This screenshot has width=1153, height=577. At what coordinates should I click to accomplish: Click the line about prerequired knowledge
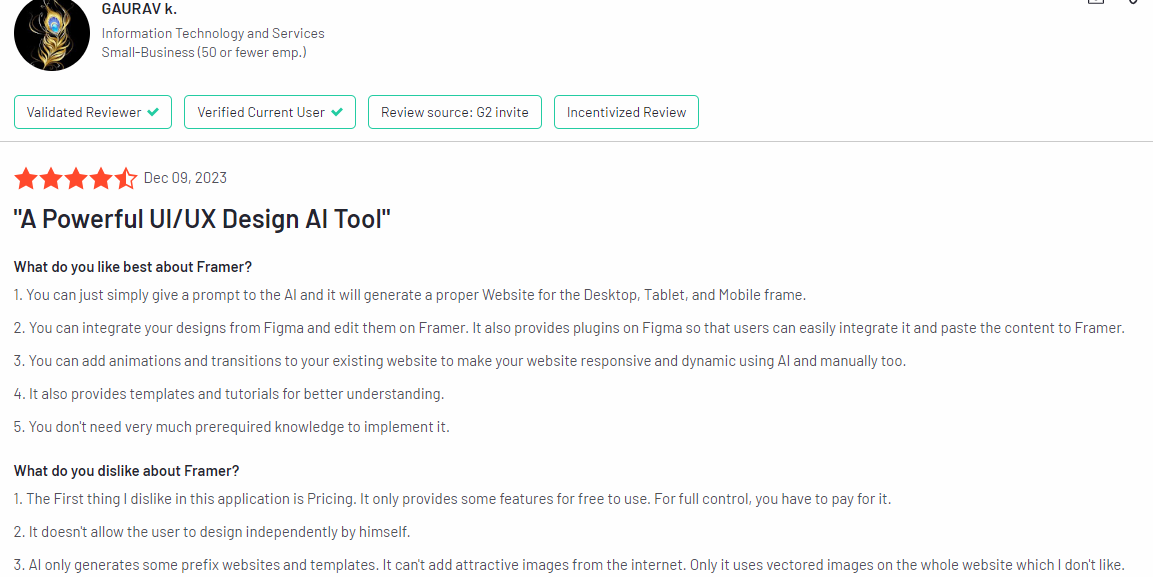pyautogui.click(x=232, y=427)
